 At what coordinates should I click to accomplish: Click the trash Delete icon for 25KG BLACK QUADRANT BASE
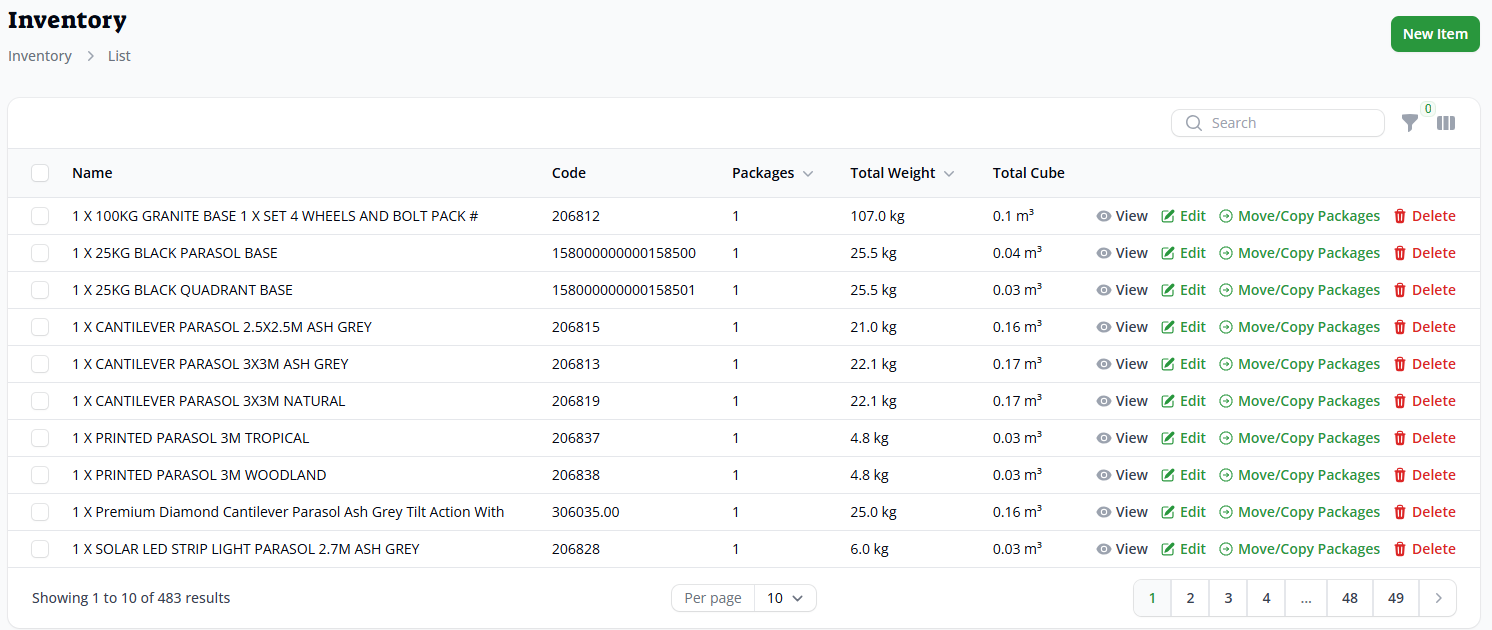tap(1400, 290)
